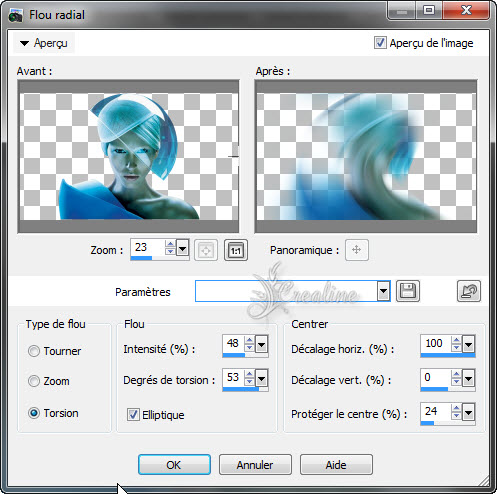Screen dimensions: 497x494
Task: Click the Panoramique navigate arrows icon
Action: (x=357, y=250)
